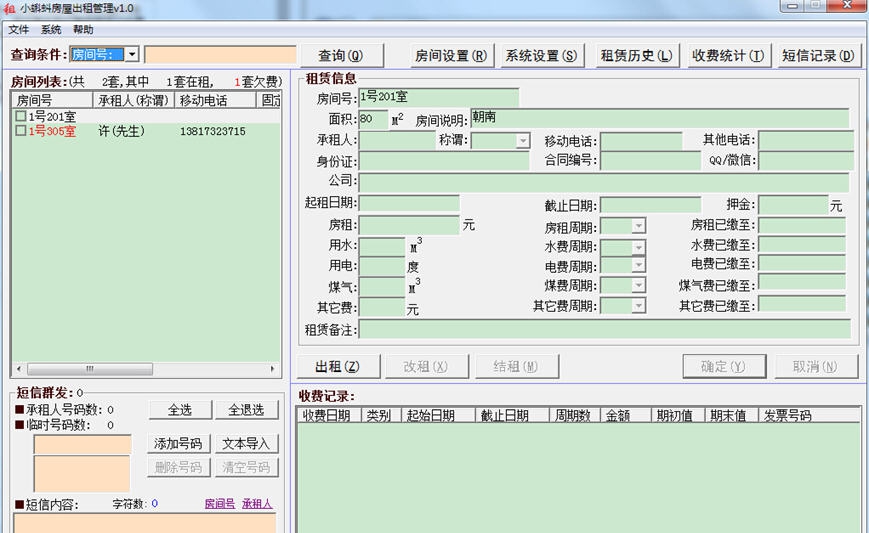Viewport: 869px width, 533px height.
Task: Focus the query condition search field
Action: point(221,55)
